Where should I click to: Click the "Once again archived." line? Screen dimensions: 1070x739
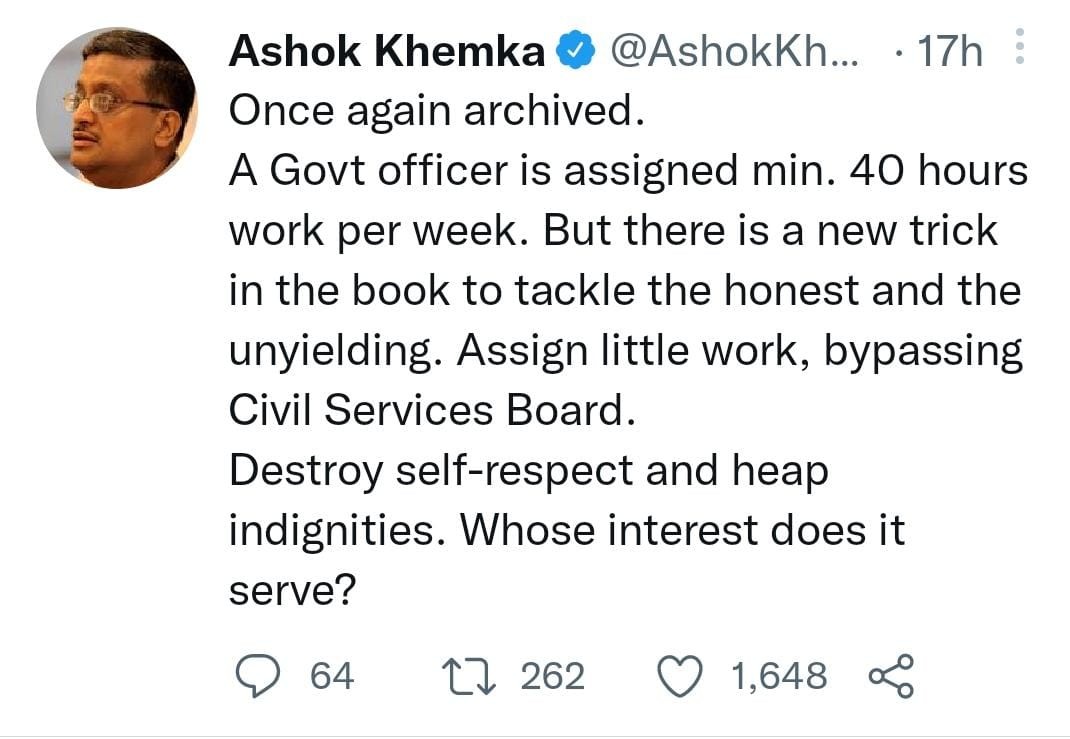pyautogui.click(x=433, y=111)
